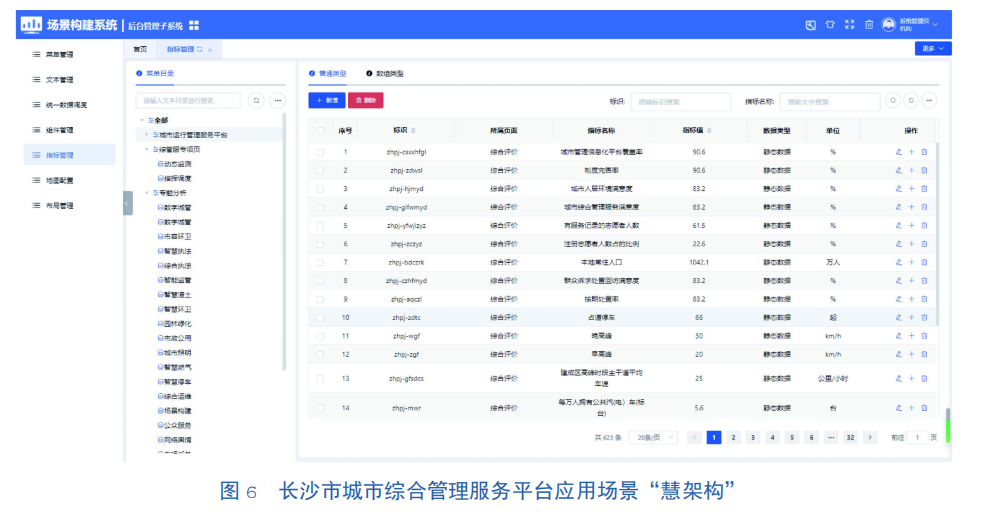This screenshot has height=515, width=984.
Task: Delete row zhpj-zgf with trash icon
Action: click(x=924, y=354)
